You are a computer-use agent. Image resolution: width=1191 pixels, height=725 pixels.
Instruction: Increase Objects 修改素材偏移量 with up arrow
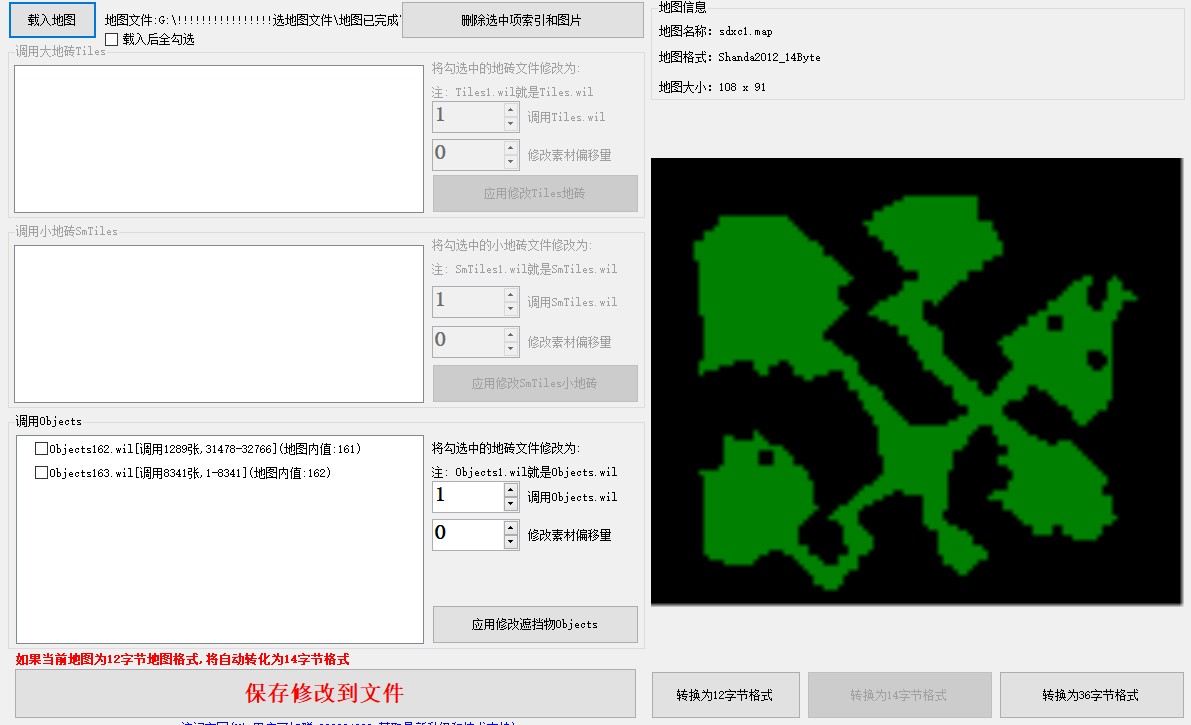coord(511,527)
